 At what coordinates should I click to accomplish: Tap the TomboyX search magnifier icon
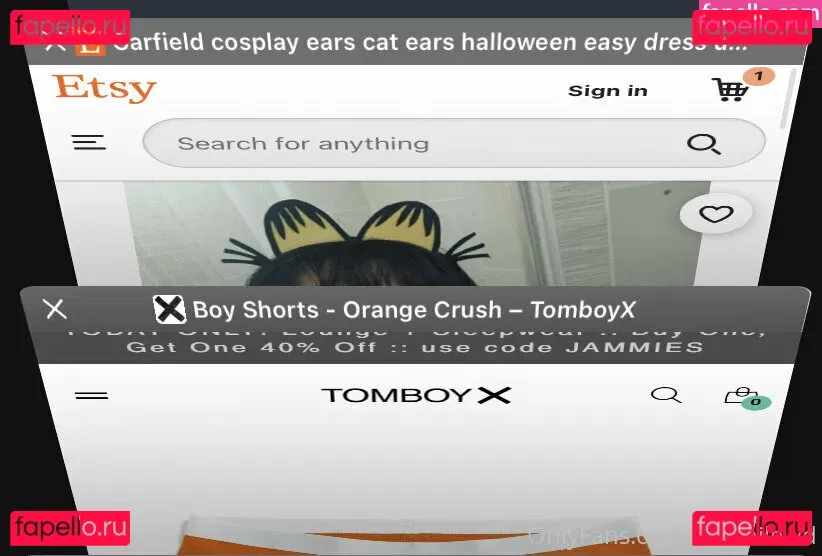(x=666, y=395)
